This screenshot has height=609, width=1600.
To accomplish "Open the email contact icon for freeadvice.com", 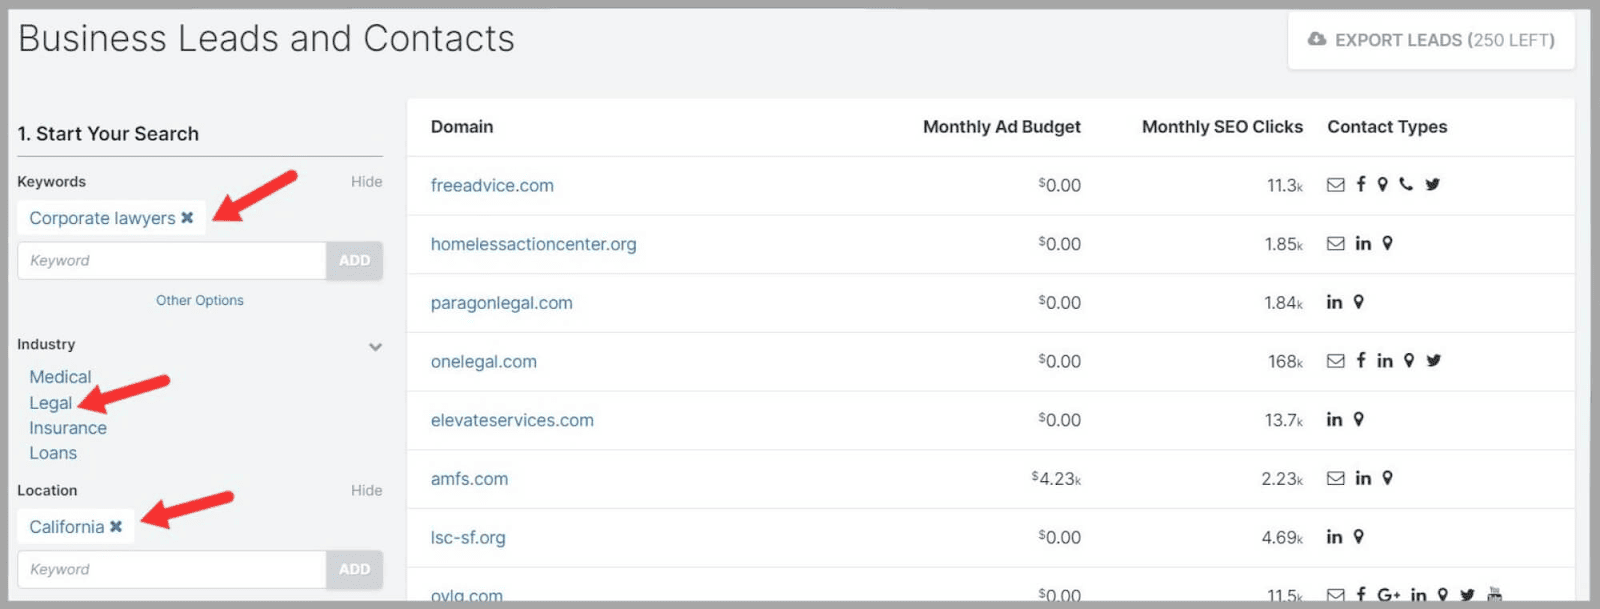I will pos(1336,184).
